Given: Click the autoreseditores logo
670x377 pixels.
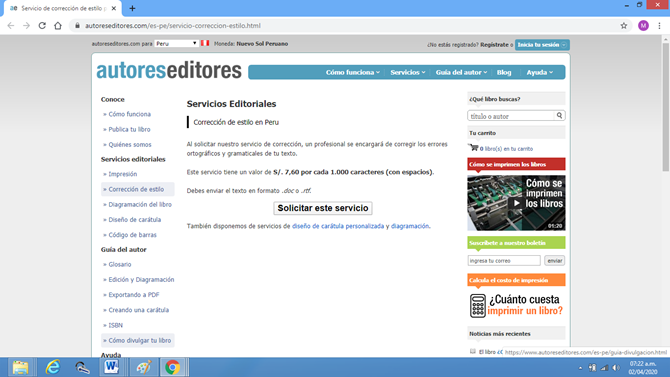Looking at the screenshot, I should 169,71.
